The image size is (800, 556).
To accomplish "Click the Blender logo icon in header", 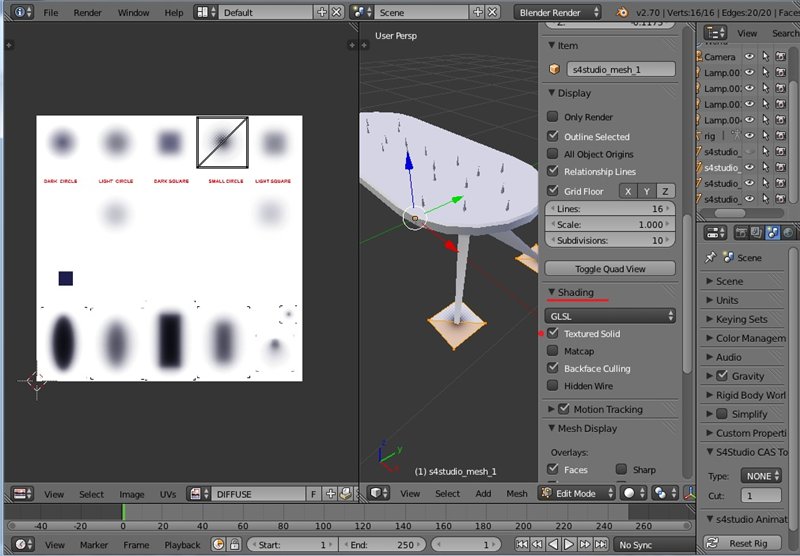I will tap(622, 12).
